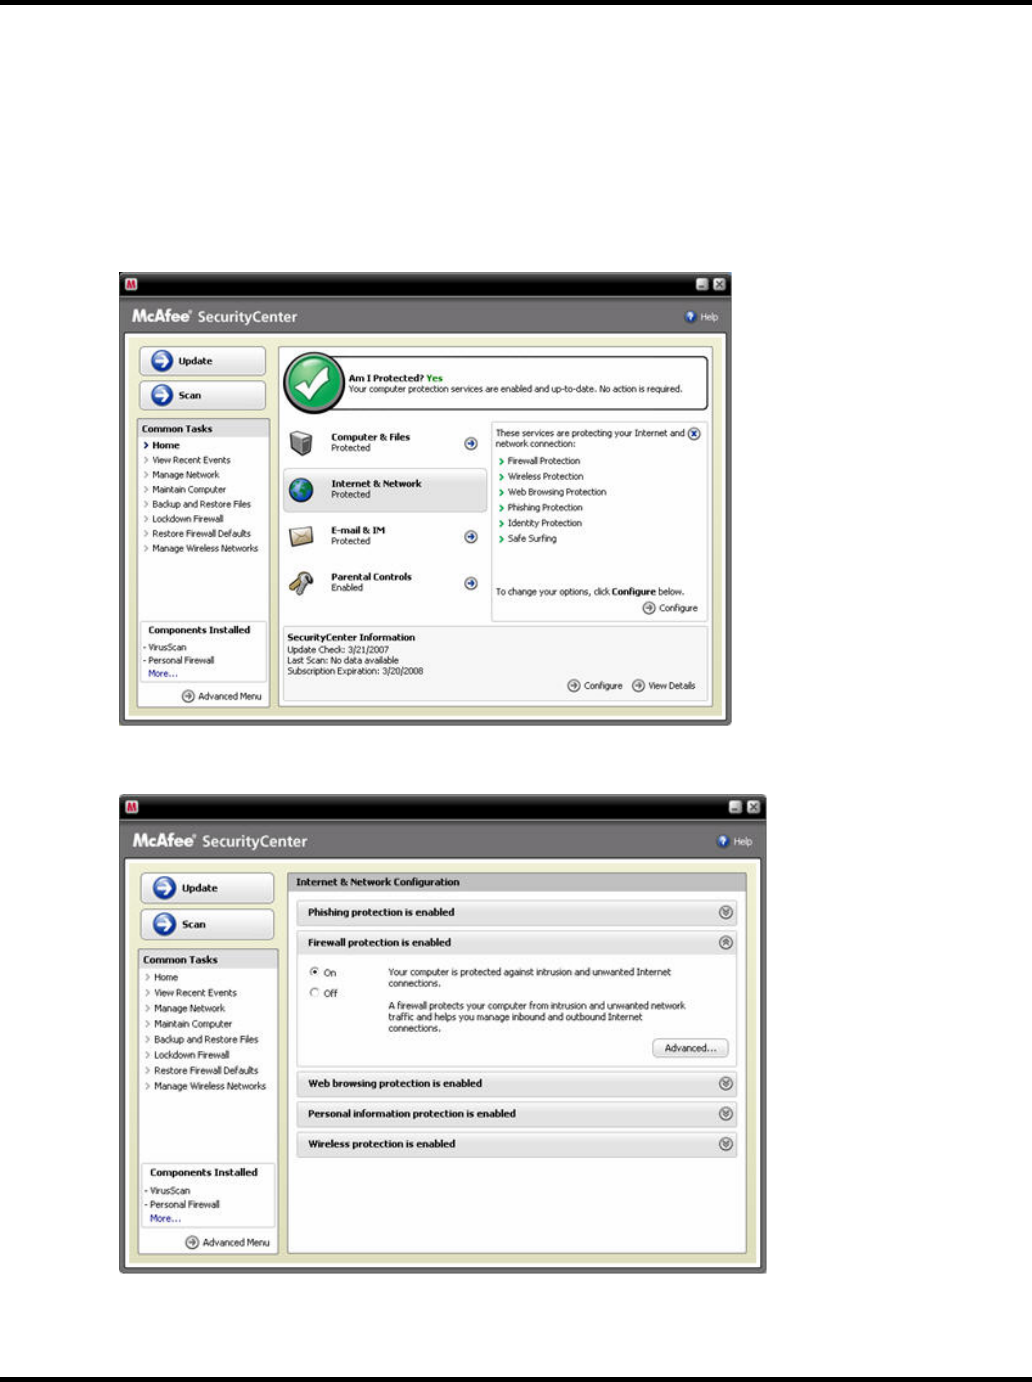The image size is (1032, 1382).
Task: Minimize the upper SecurityCenter window
Action: point(702,285)
